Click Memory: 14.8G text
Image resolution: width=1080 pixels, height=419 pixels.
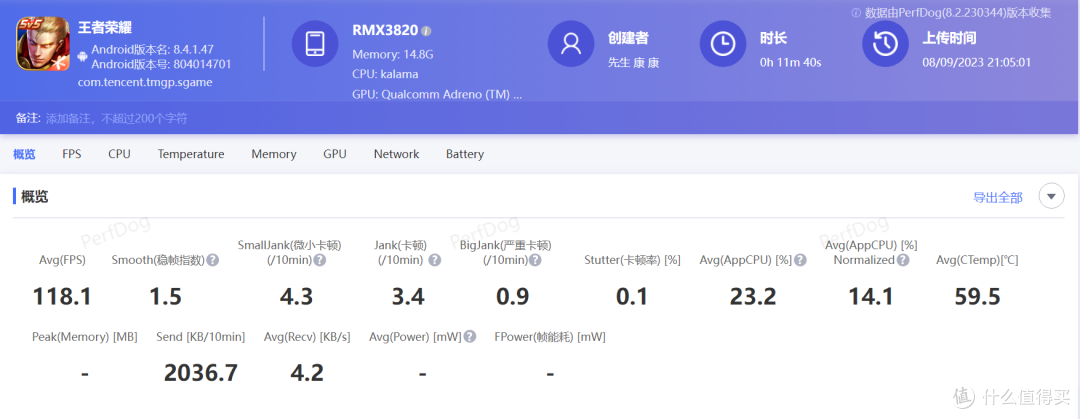[393, 54]
